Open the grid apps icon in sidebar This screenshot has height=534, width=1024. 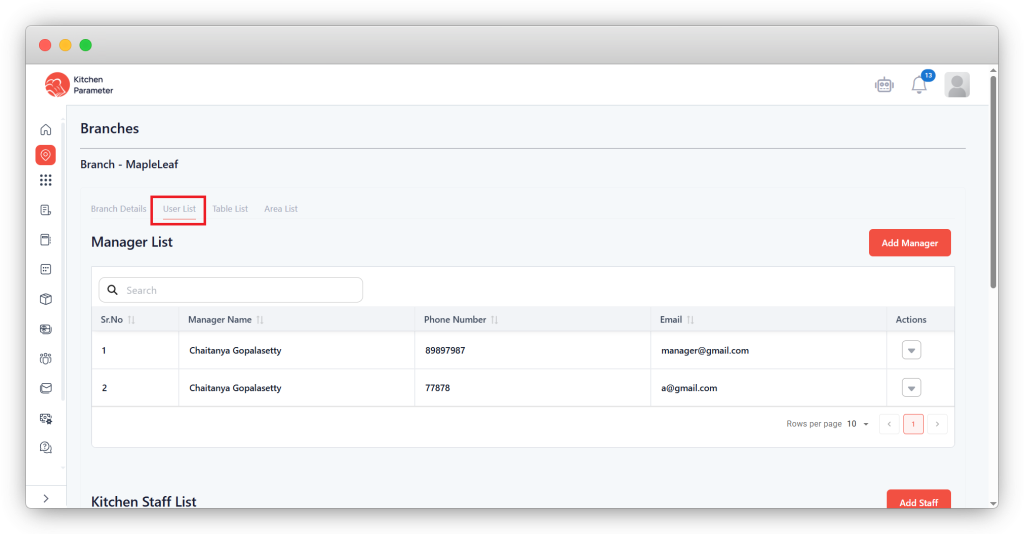pos(45,180)
